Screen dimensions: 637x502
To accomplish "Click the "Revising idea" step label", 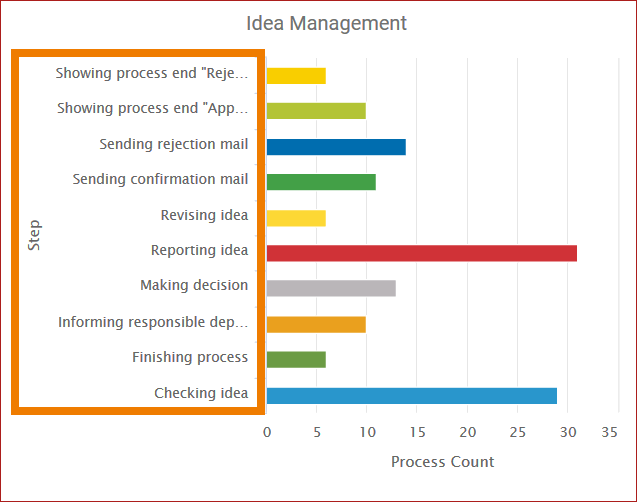I will (204, 215).
